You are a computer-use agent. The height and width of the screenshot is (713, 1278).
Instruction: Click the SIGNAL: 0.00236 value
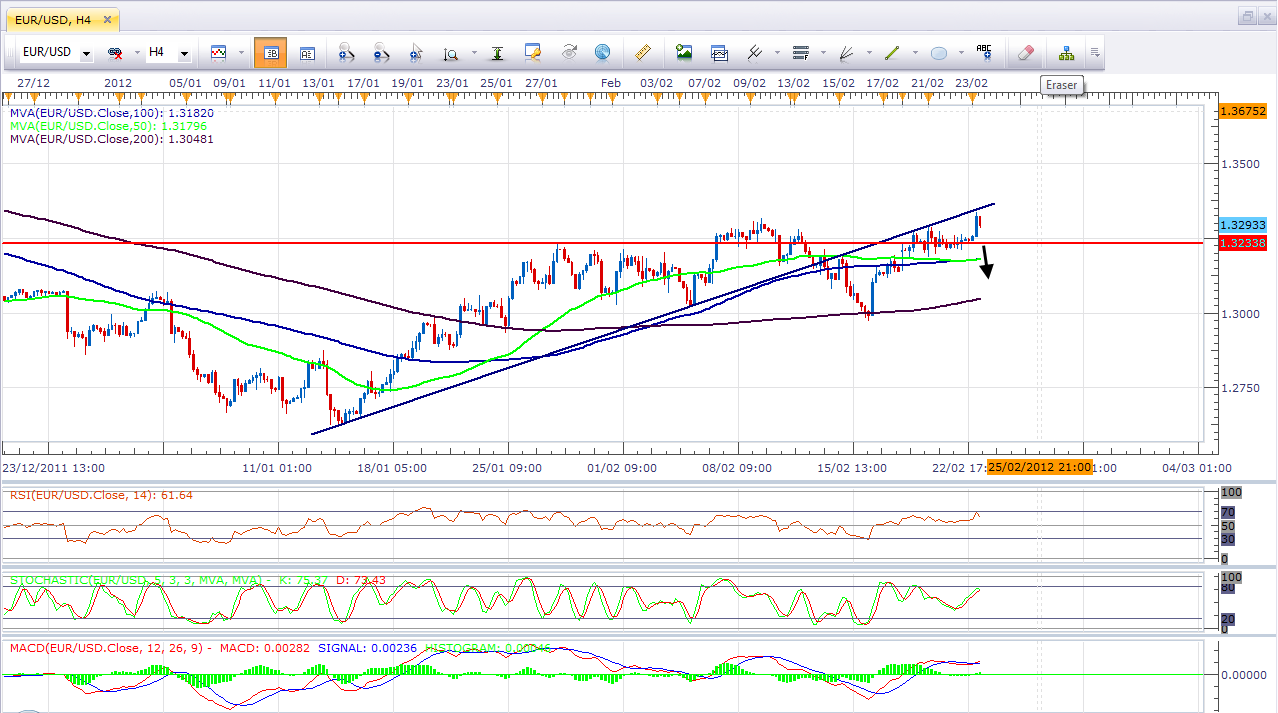pos(369,648)
